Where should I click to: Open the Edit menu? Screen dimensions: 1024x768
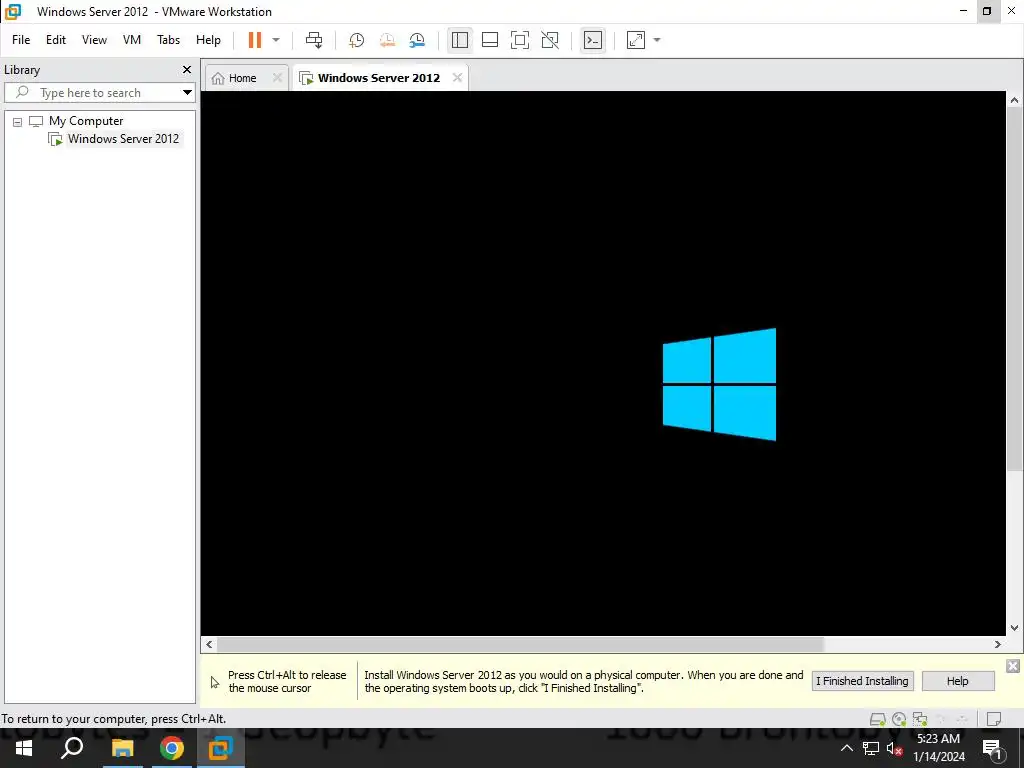pyautogui.click(x=56, y=40)
